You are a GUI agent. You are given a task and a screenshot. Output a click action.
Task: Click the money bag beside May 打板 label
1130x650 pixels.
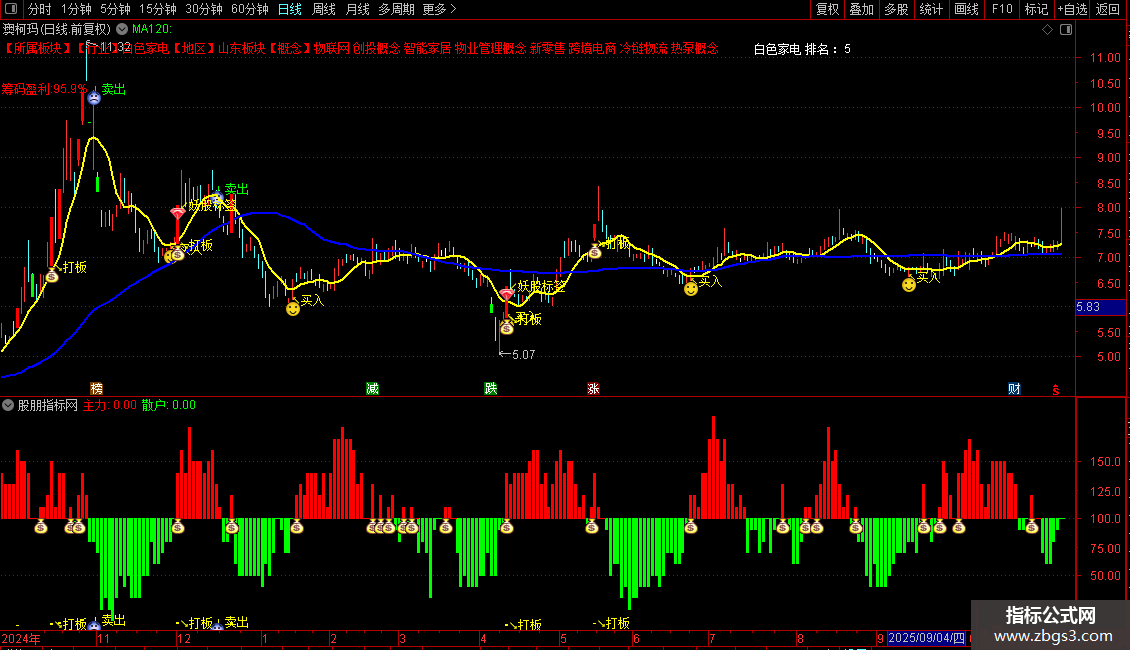595,252
